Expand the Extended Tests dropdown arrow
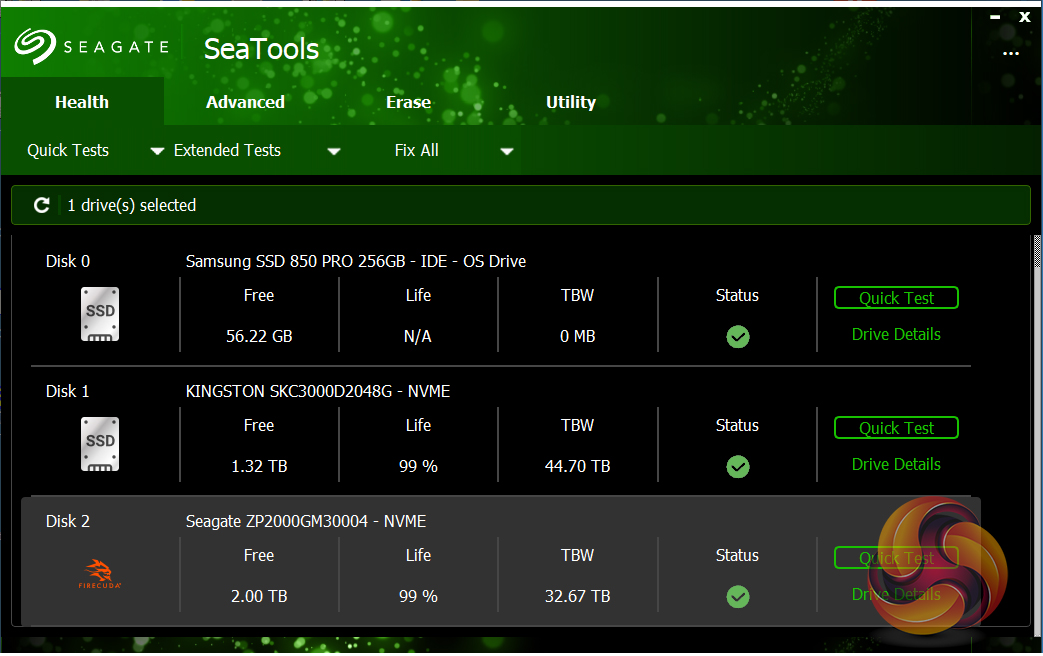This screenshot has width=1043, height=656. point(334,152)
